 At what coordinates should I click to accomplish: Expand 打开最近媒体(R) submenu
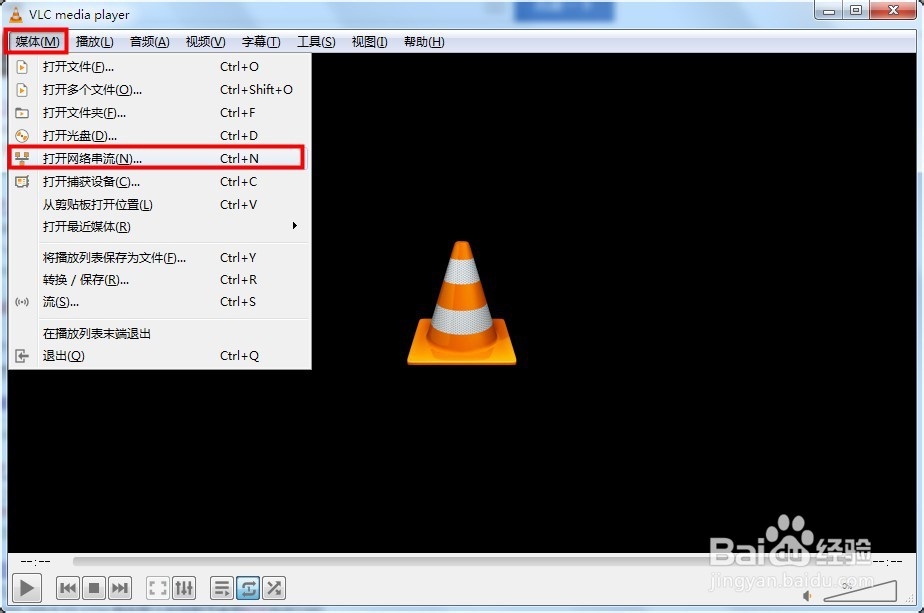[159, 226]
